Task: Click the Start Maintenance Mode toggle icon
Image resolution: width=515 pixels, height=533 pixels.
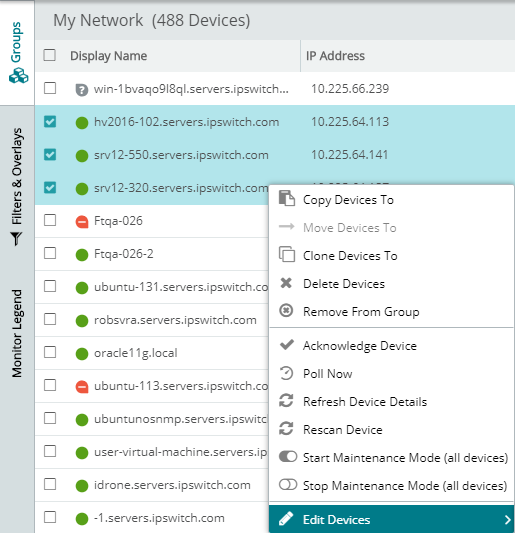Action: (288, 456)
